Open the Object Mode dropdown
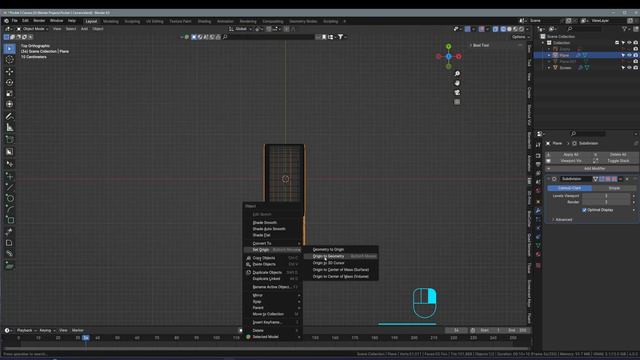Screen dimensions: 640x360 coord(33,29)
